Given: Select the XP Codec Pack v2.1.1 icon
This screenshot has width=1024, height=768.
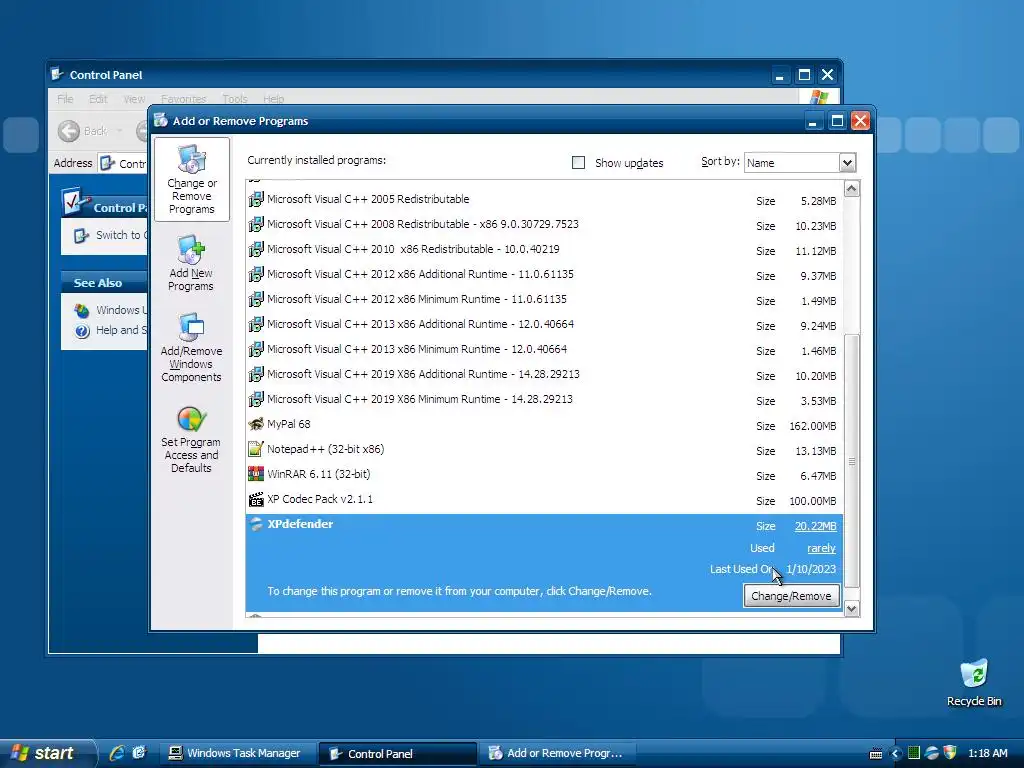Looking at the screenshot, I should coord(256,500).
